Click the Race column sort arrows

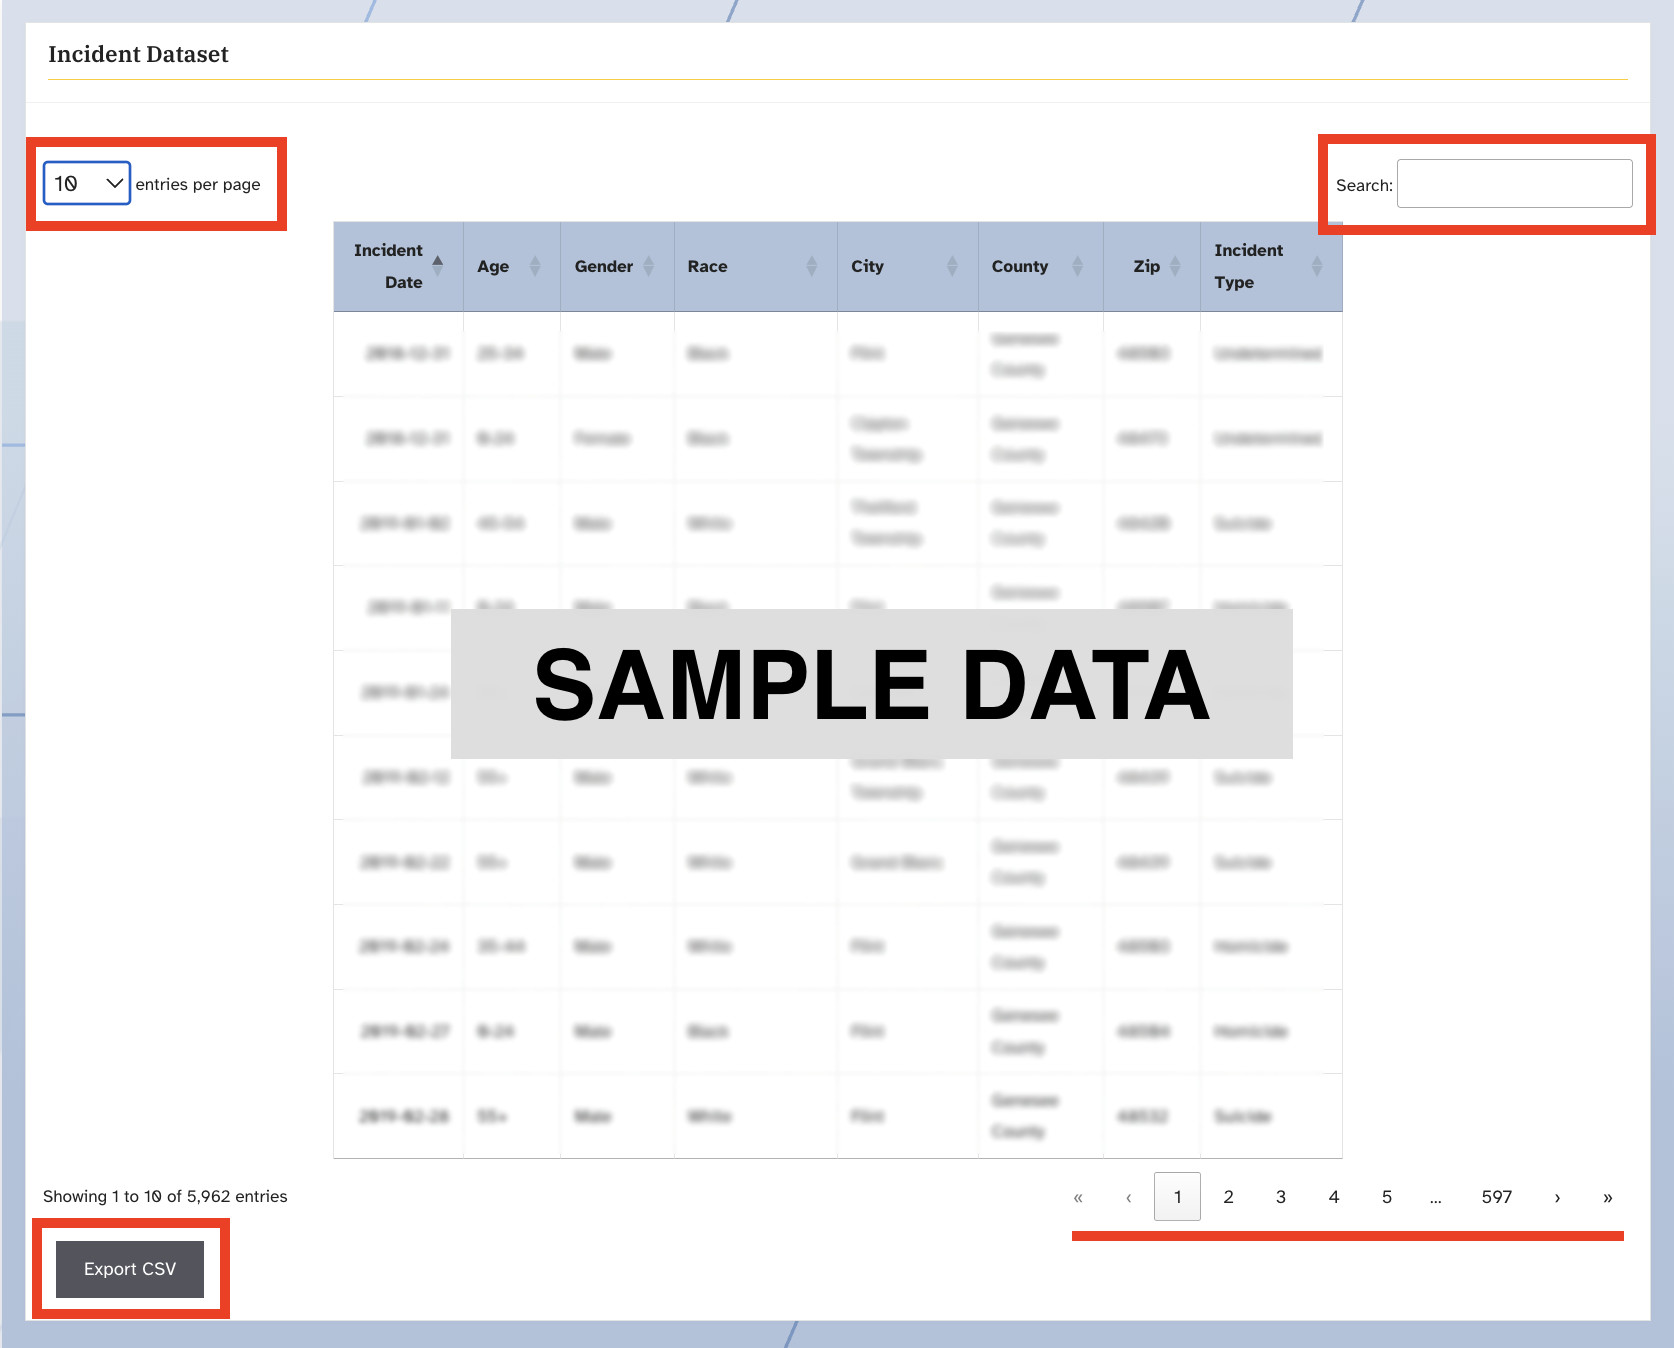point(811,266)
